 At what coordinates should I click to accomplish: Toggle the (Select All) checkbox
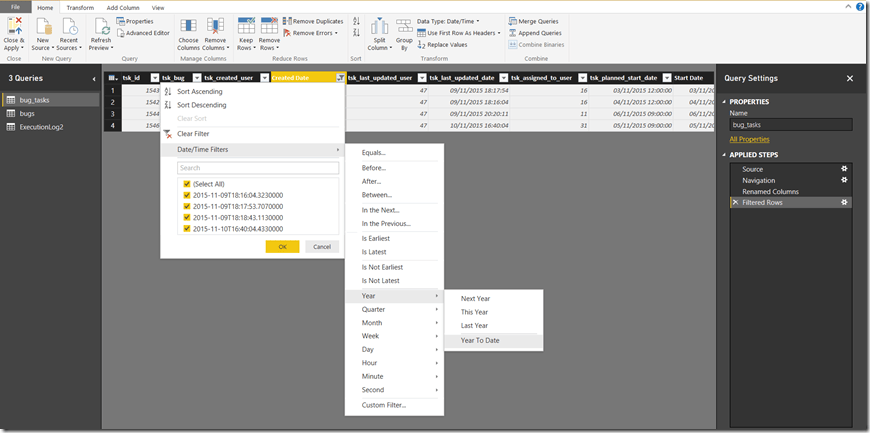pyautogui.click(x=186, y=184)
